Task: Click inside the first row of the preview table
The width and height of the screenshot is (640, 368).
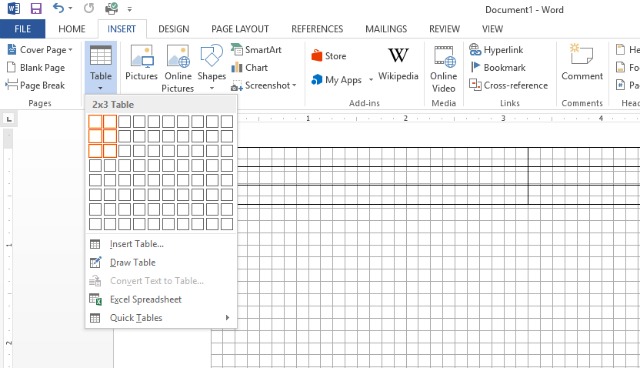Action: click(382, 157)
